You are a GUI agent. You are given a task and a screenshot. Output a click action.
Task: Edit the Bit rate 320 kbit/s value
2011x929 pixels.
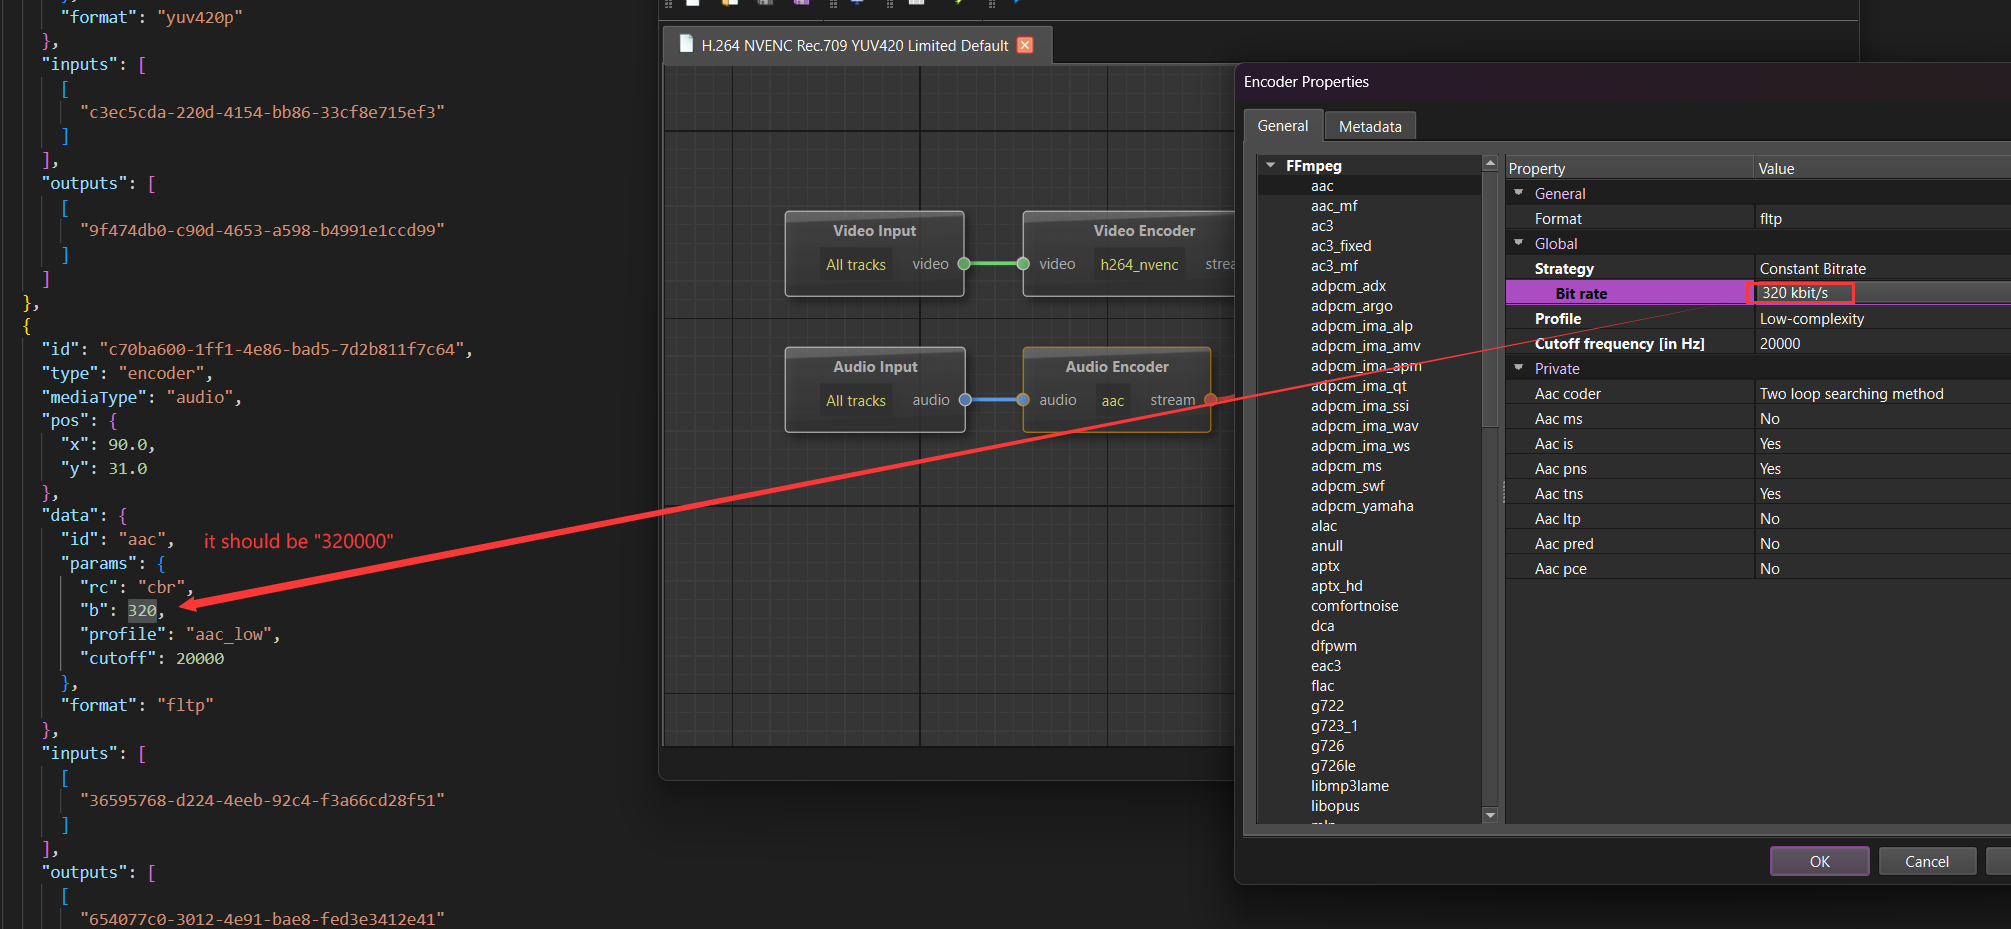[1800, 293]
